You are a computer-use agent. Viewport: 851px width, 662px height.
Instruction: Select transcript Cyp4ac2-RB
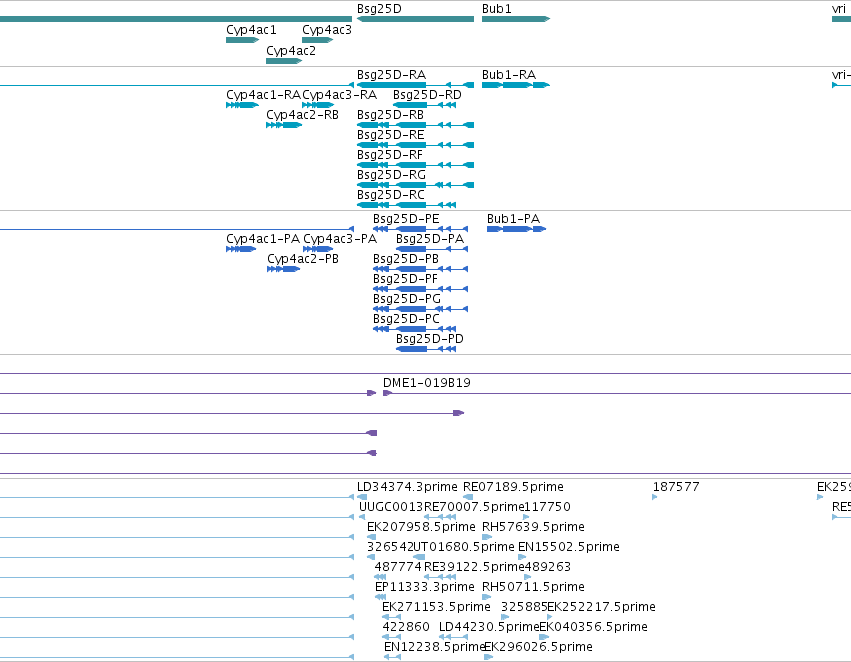284,125
